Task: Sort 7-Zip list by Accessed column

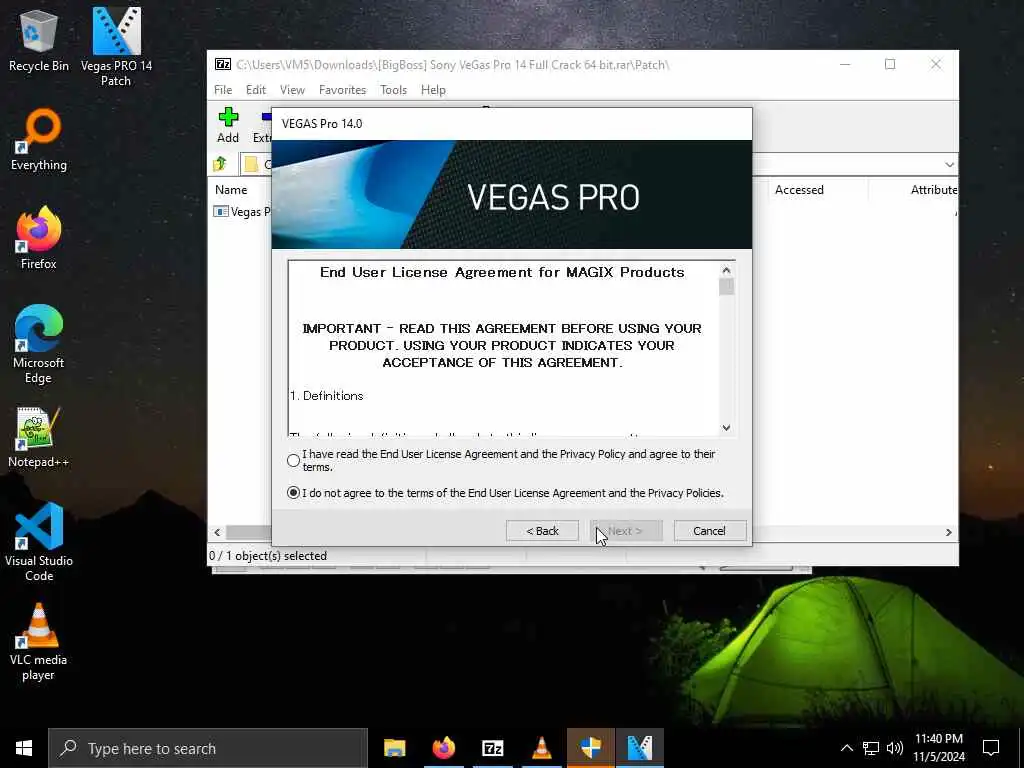Action: [x=799, y=190]
